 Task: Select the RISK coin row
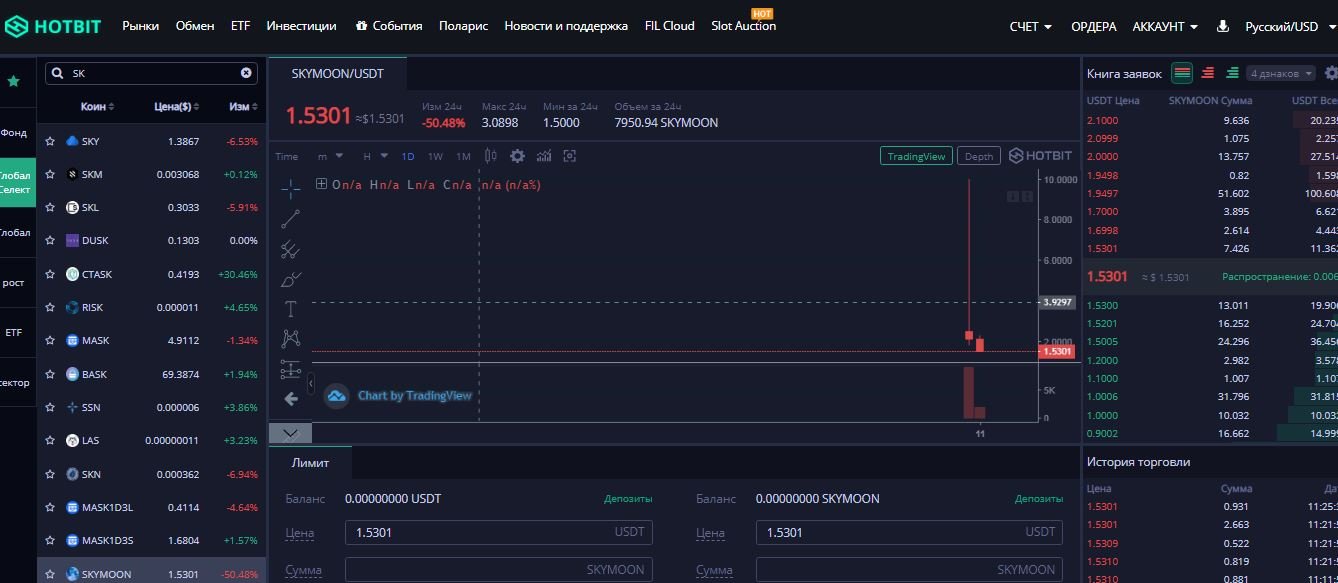point(151,308)
